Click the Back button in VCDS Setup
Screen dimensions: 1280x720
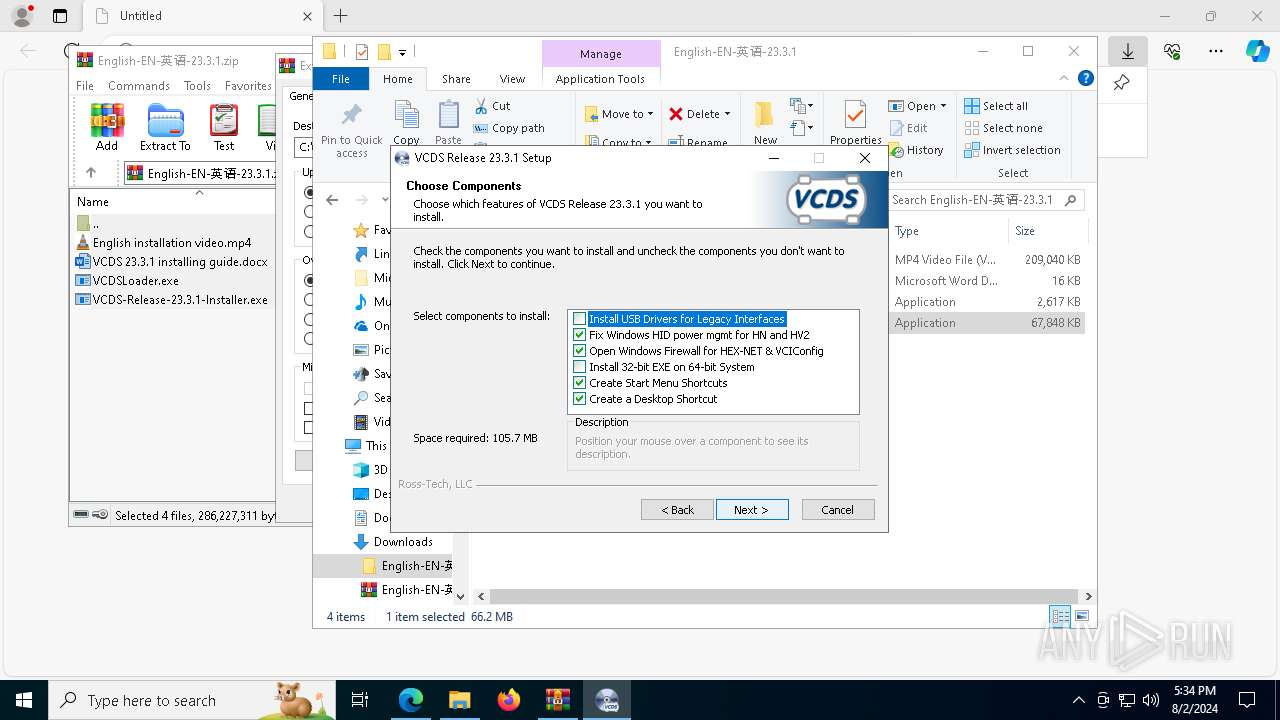click(x=677, y=510)
